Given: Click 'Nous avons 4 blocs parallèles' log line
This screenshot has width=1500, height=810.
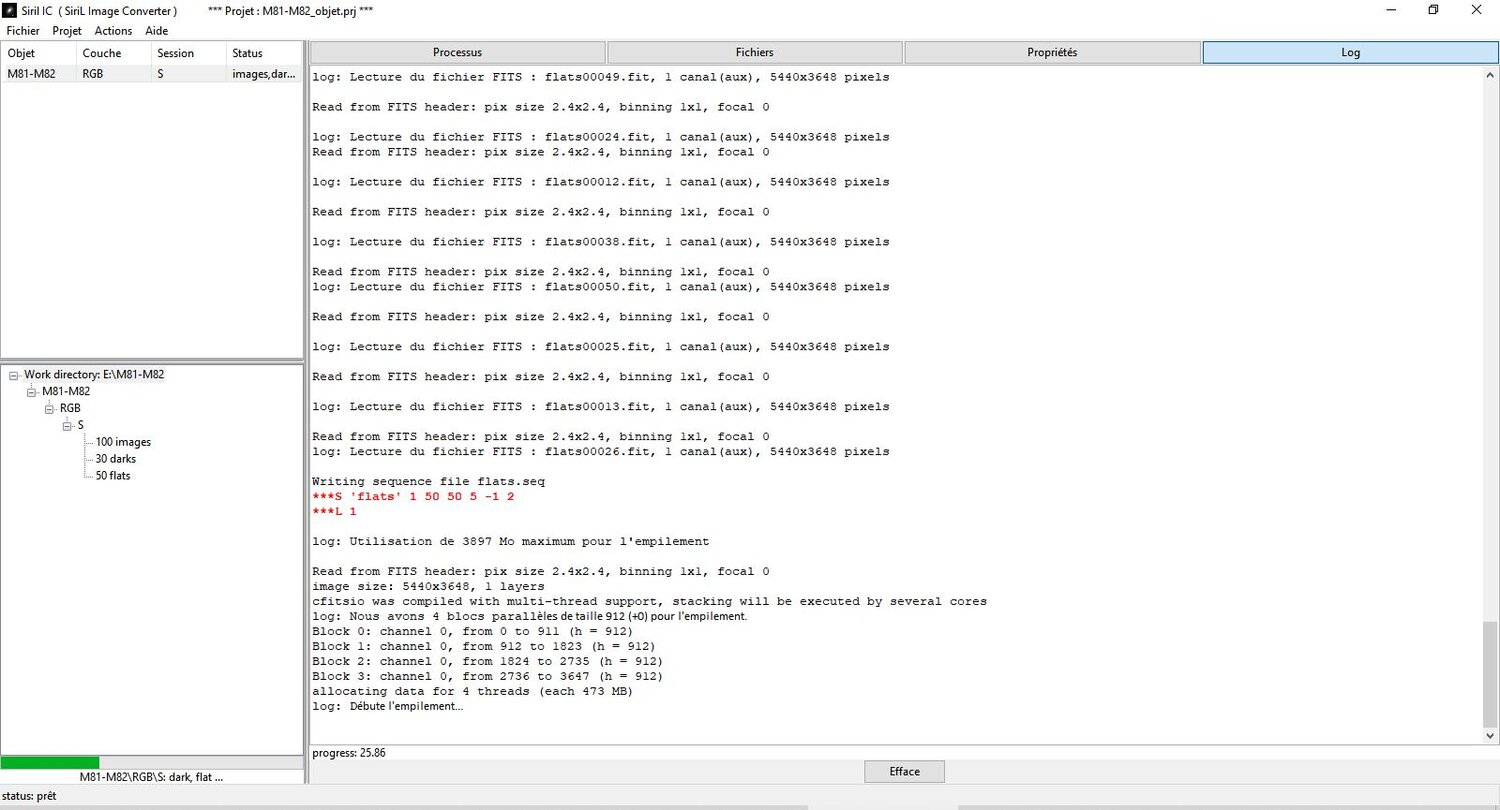Looking at the screenshot, I should point(530,617).
